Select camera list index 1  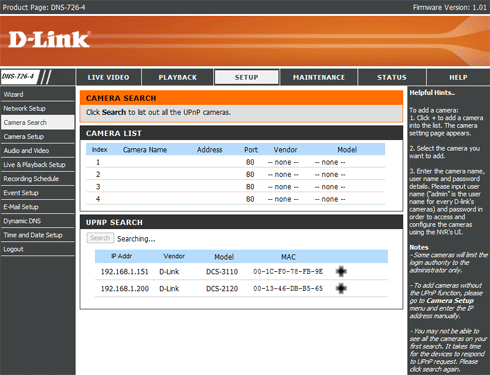(98, 162)
